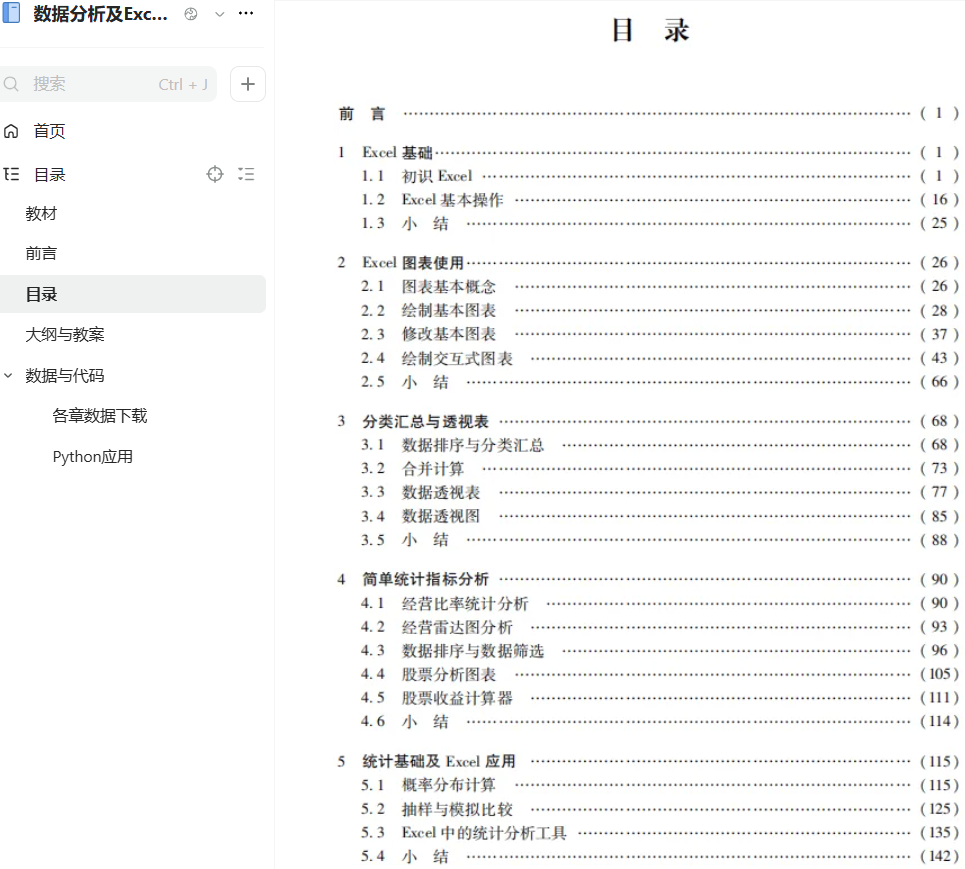Click entry '数据排序与数据筛选'
965x869 pixels.
473,651
